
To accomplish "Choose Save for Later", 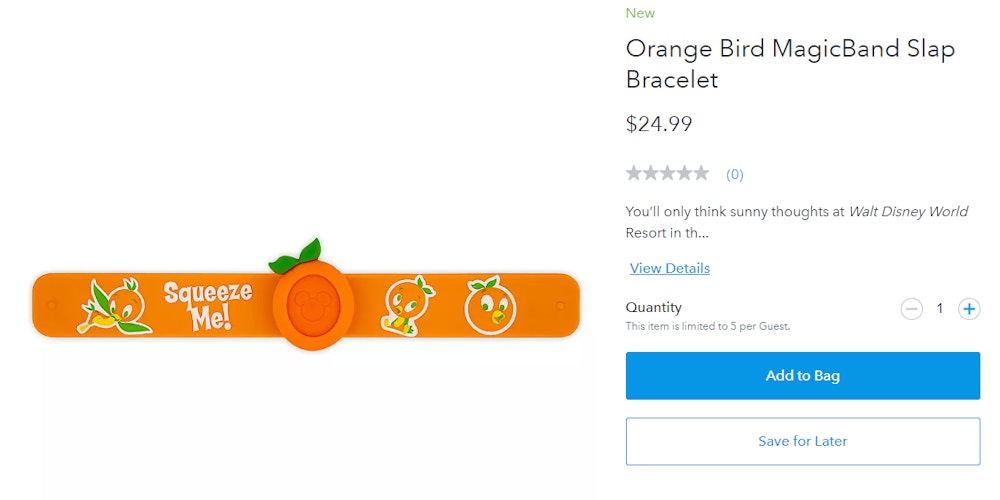I will [x=802, y=441].
